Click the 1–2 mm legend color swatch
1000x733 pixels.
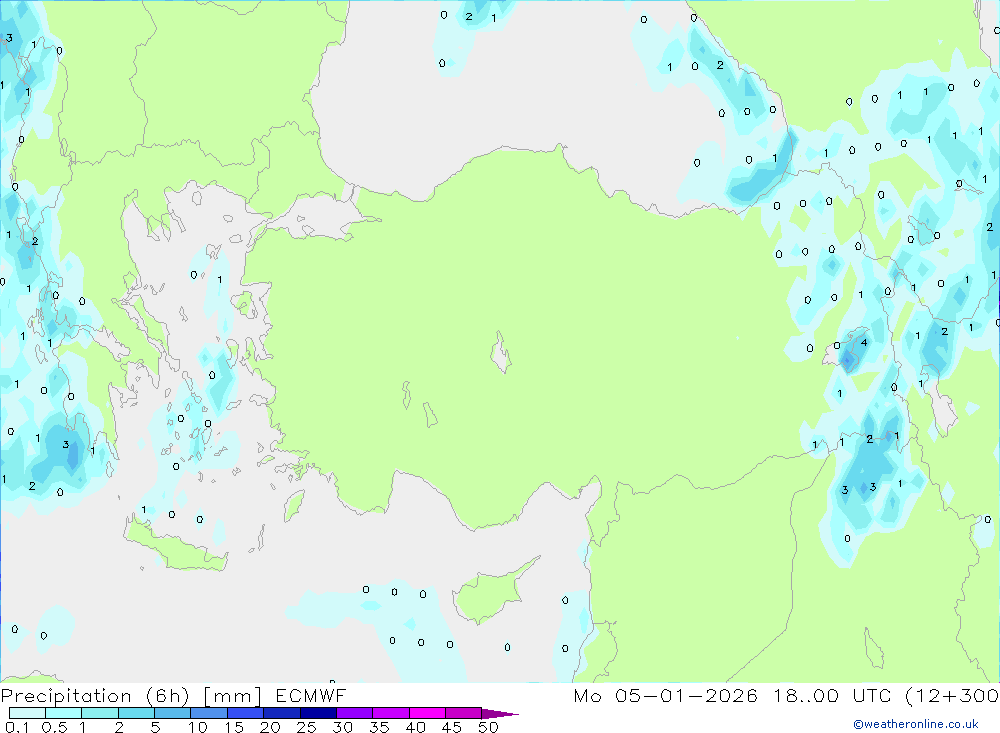[x=100, y=713]
